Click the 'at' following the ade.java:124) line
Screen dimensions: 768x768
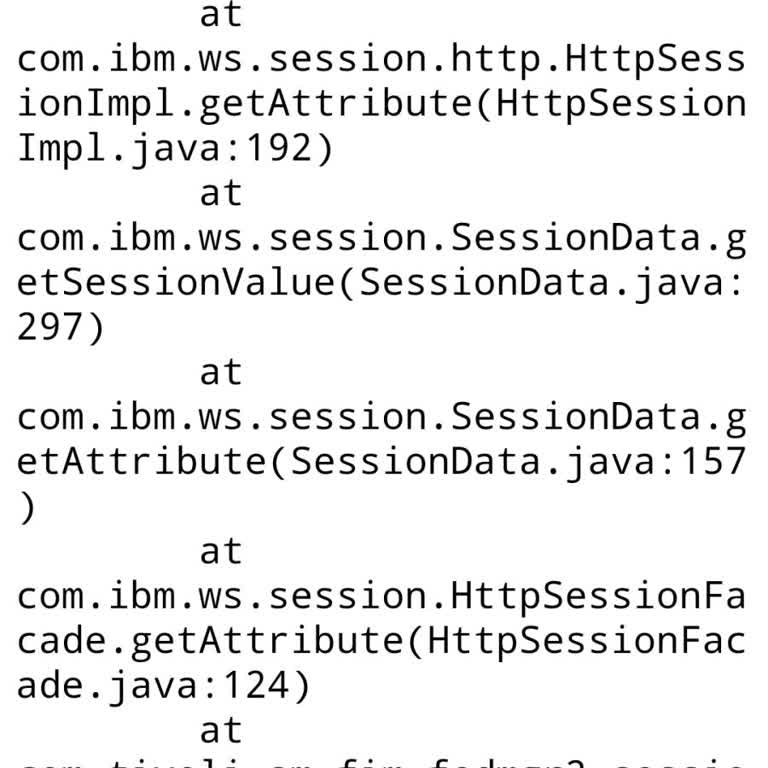click(221, 731)
